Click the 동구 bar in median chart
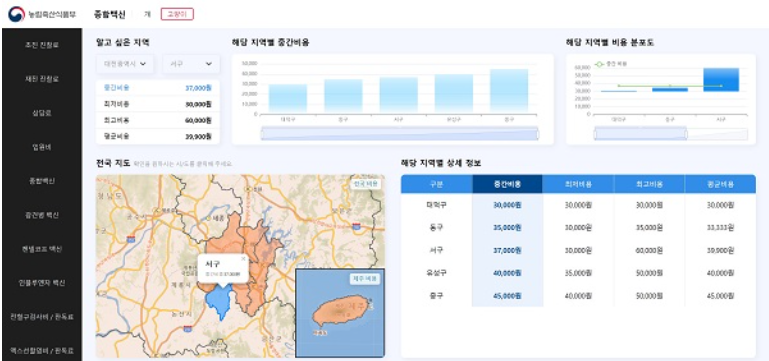Image resolution: width=769 pixels, height=361 pixels. (x=343, y=96)
